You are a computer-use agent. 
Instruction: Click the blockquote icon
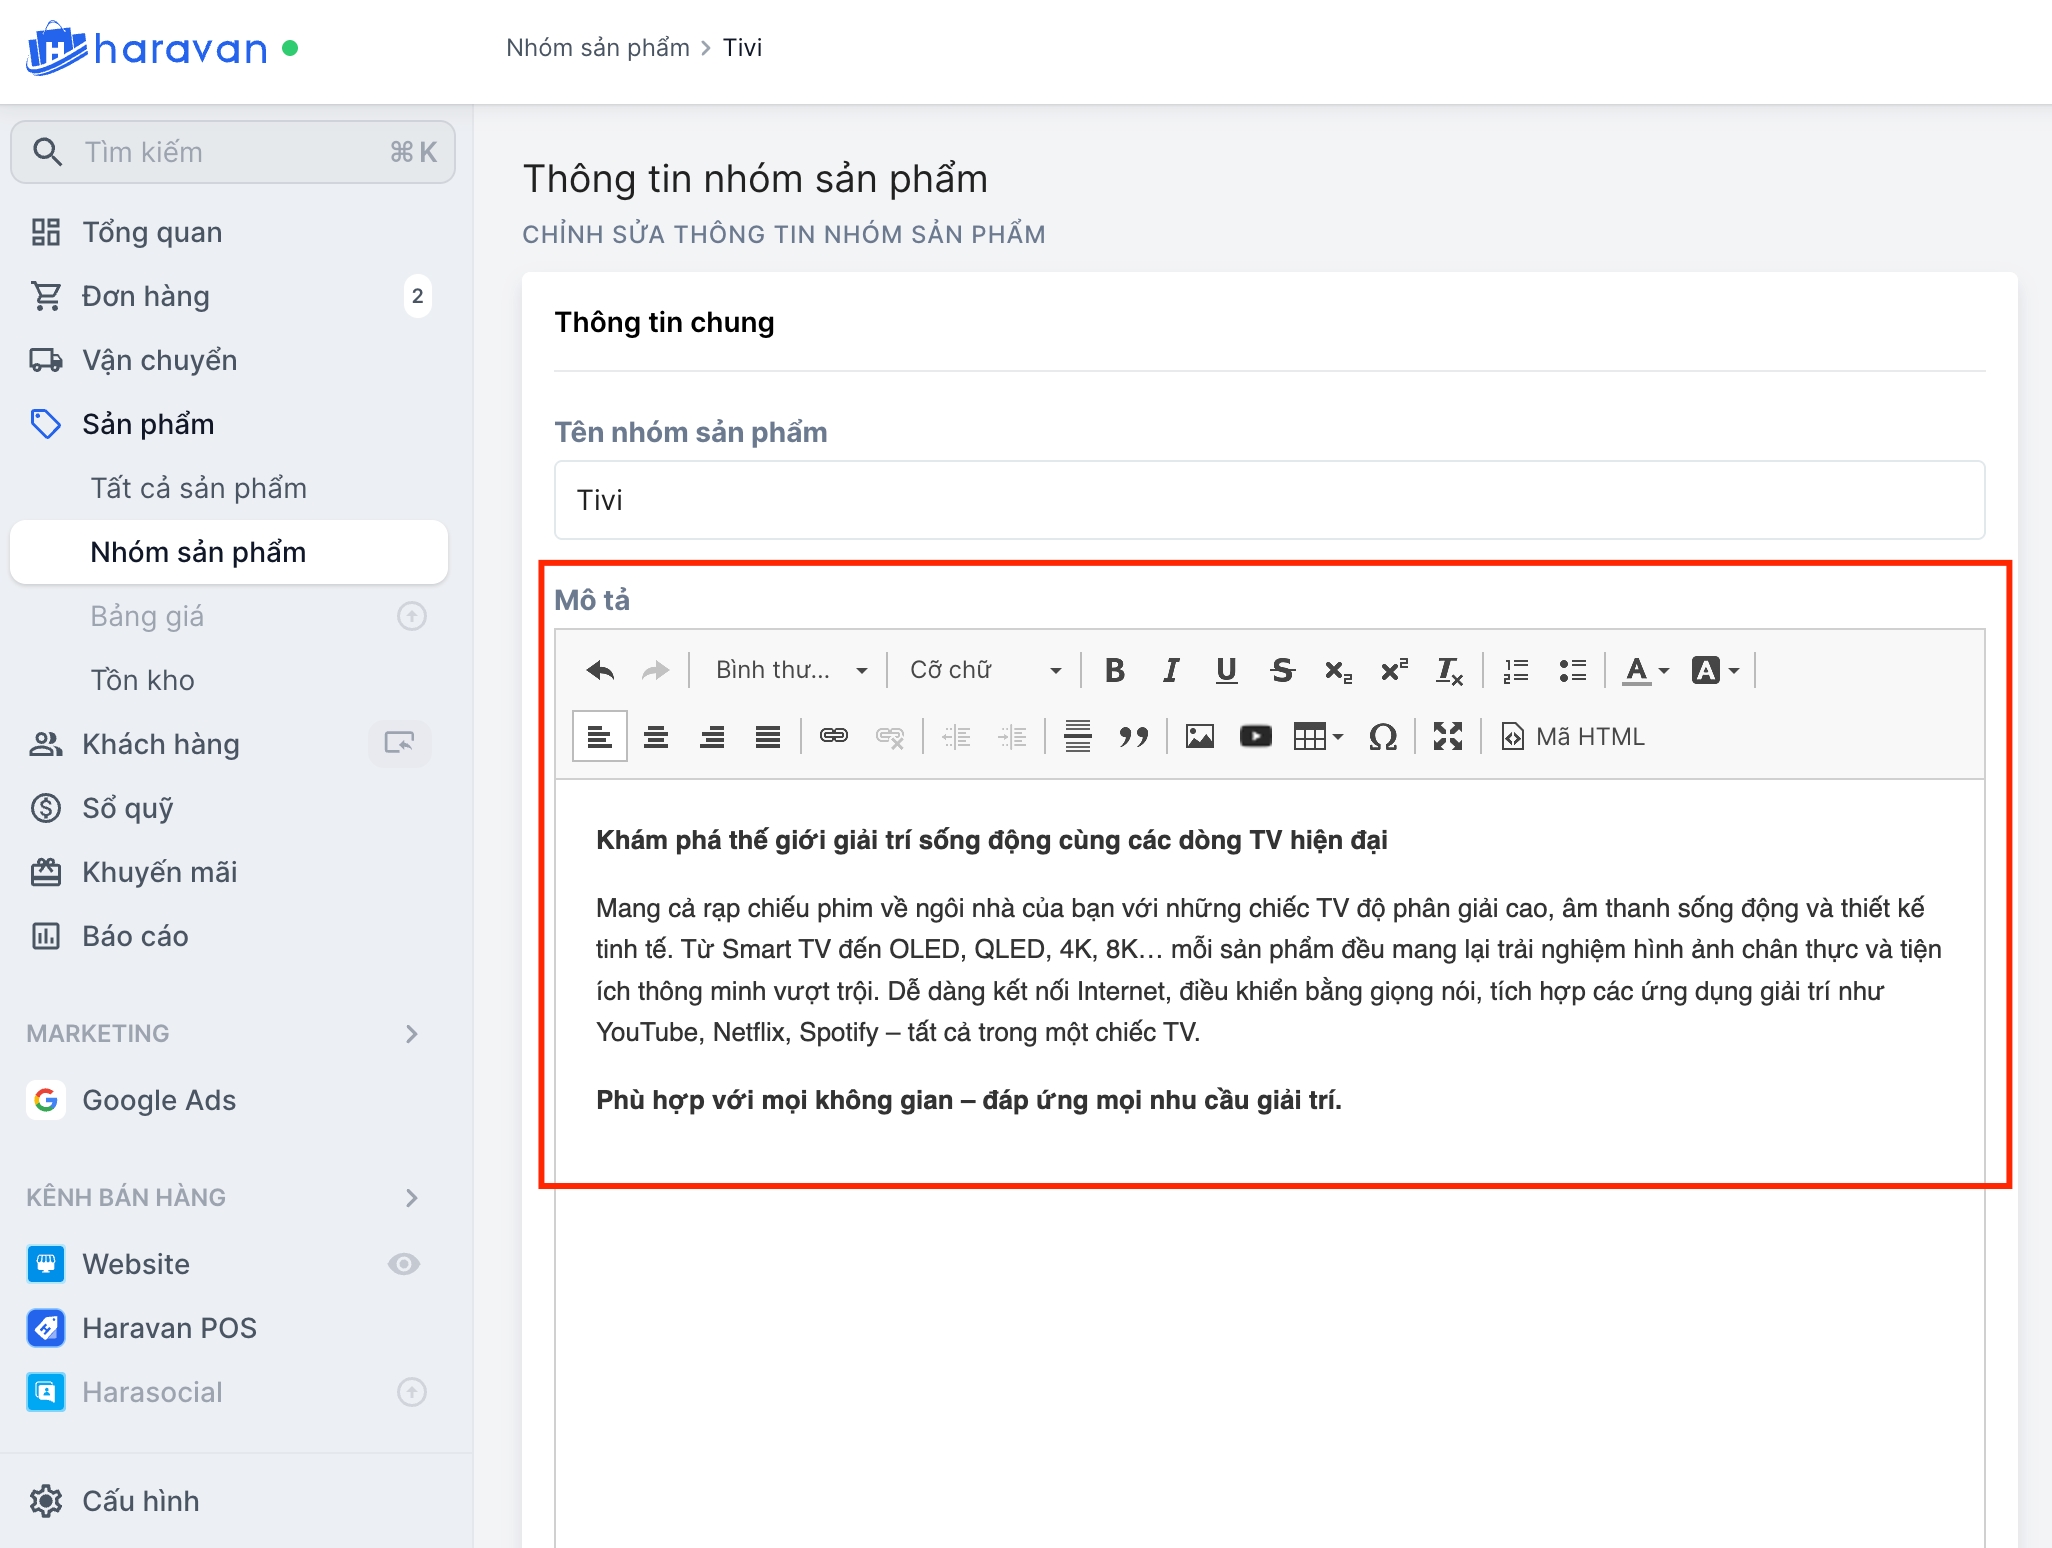coord(1133,737)
